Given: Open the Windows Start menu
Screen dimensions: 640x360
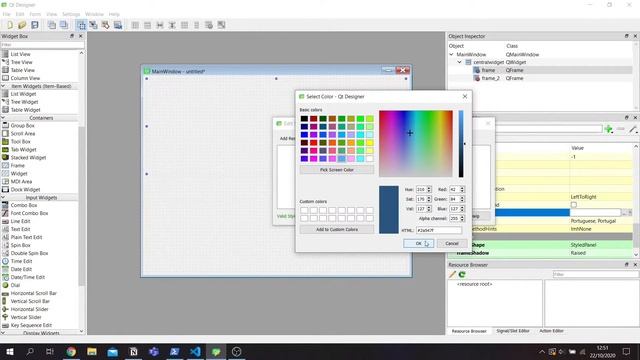Looking at the screenshot, I should pyautogui.click(x=9, y=351).
